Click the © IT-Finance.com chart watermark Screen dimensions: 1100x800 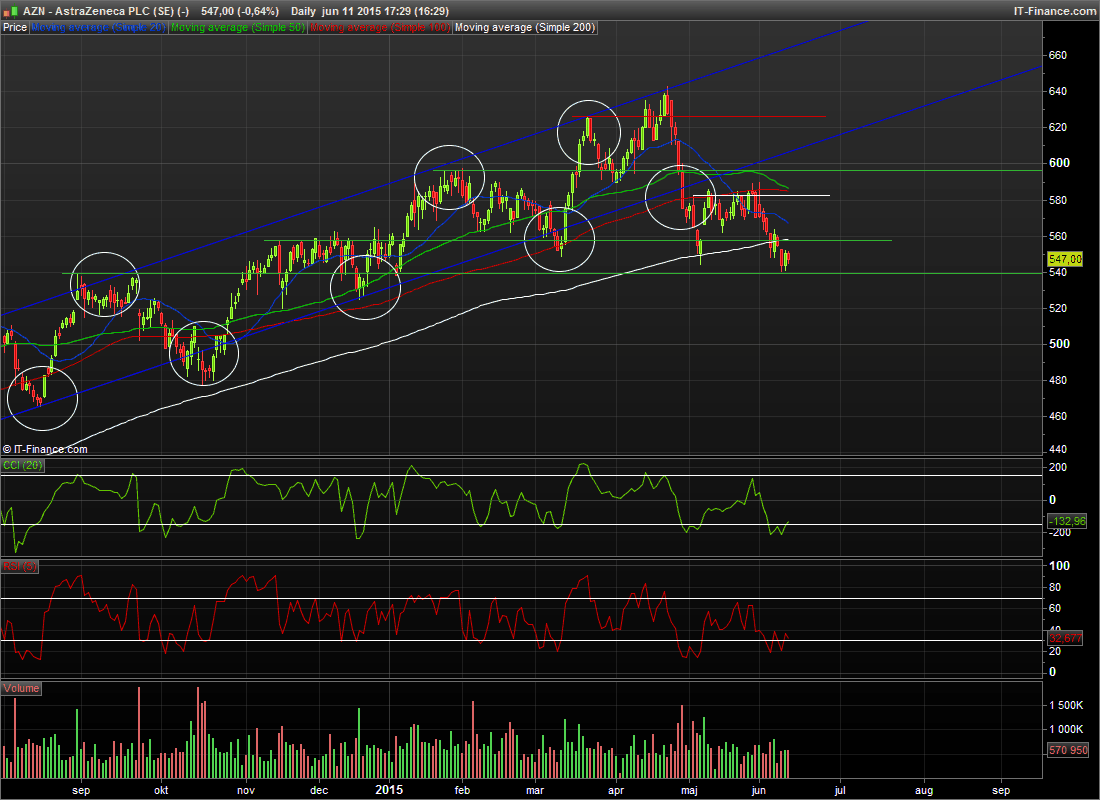point(46,449)
